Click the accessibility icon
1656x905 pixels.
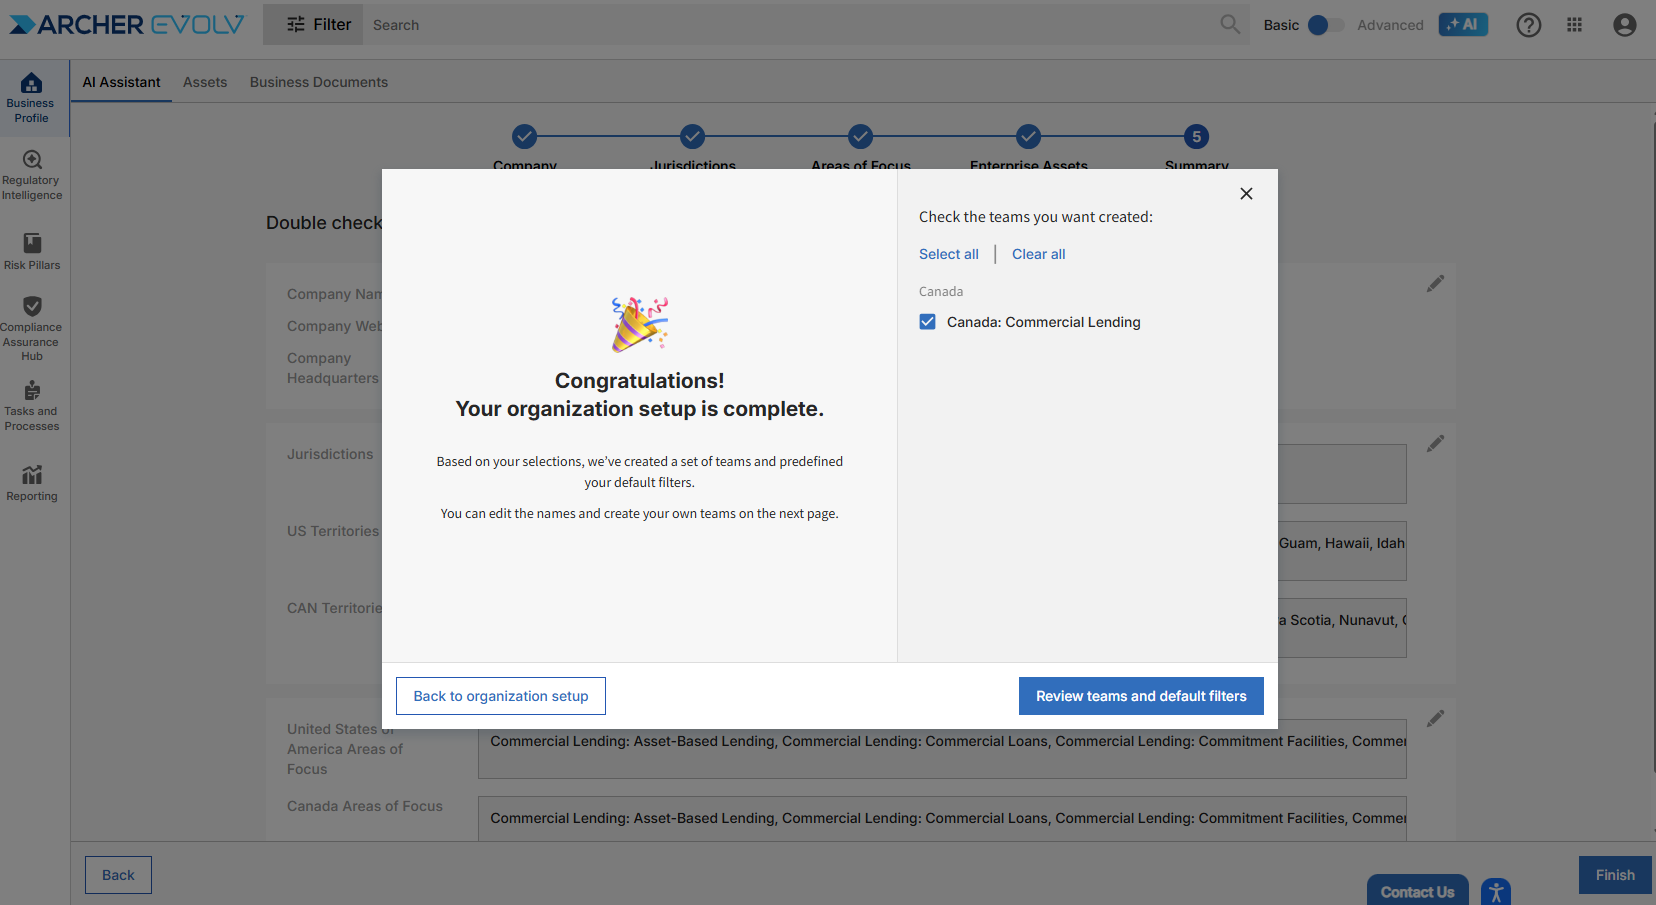click(x=1495, y=891)
